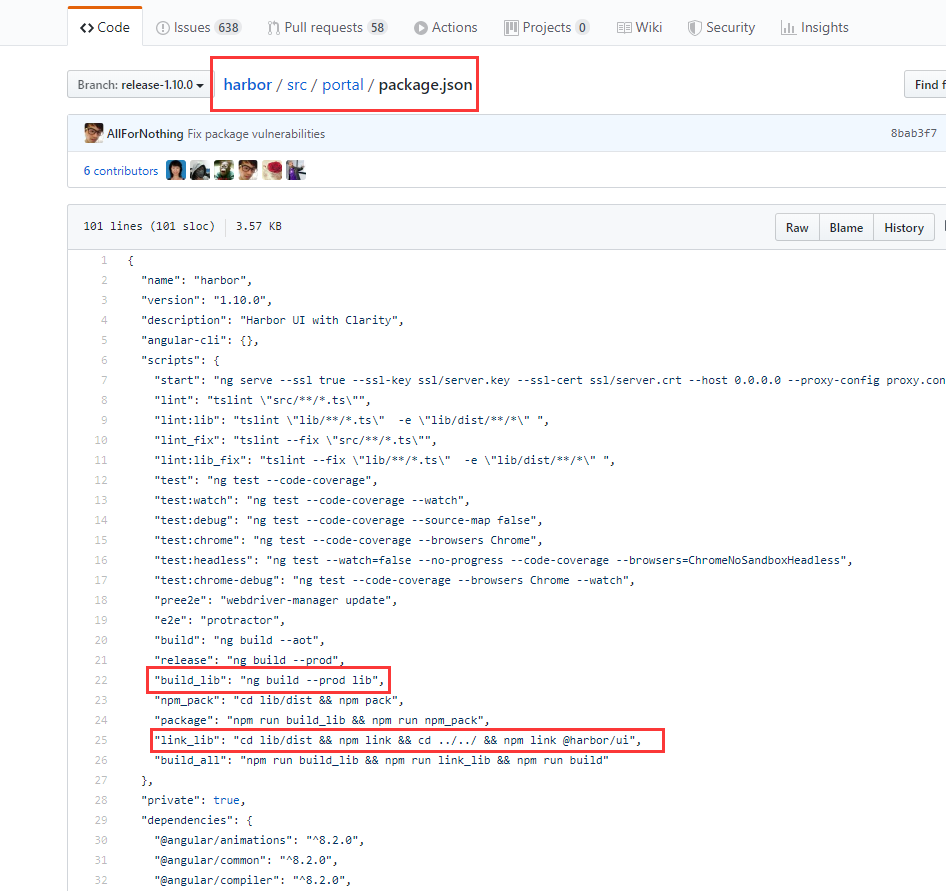This screenshot has width=946, height=891.
Task: Click the third contributor avatar
Action: [224, 170]
